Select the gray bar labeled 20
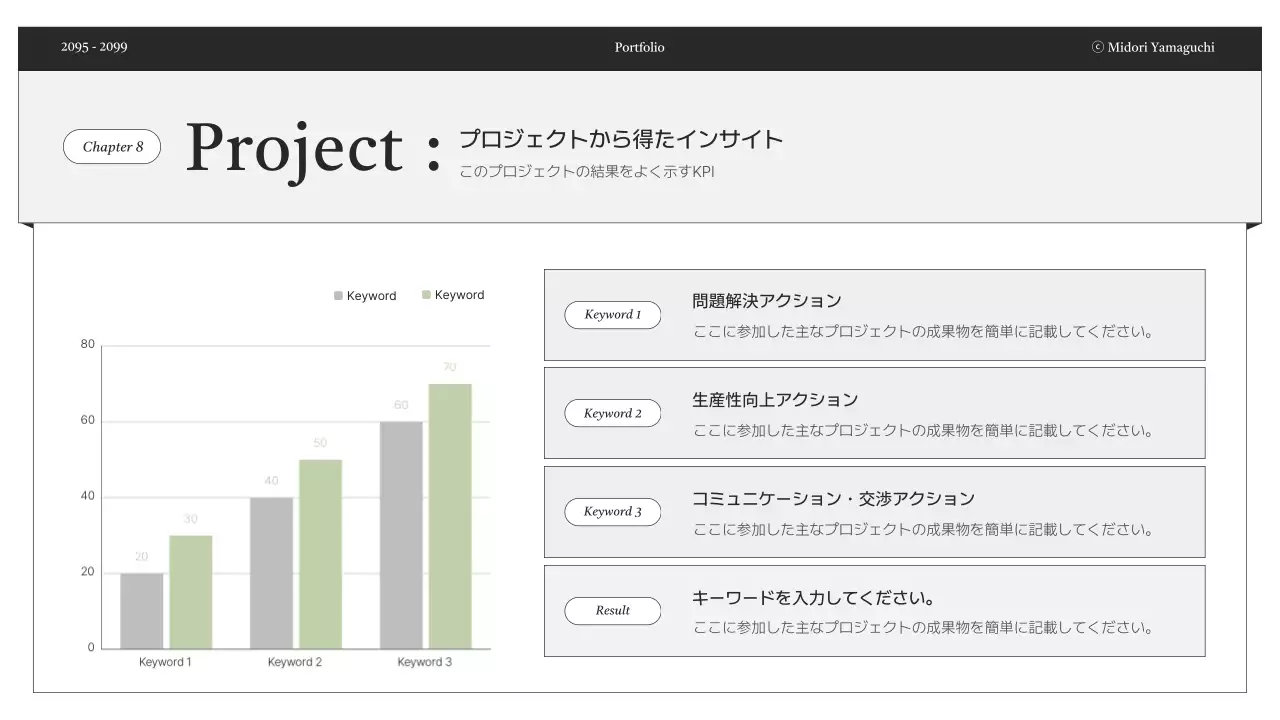Image resolution: width=1280 pixels, height=720 pixels. [141, 611]
